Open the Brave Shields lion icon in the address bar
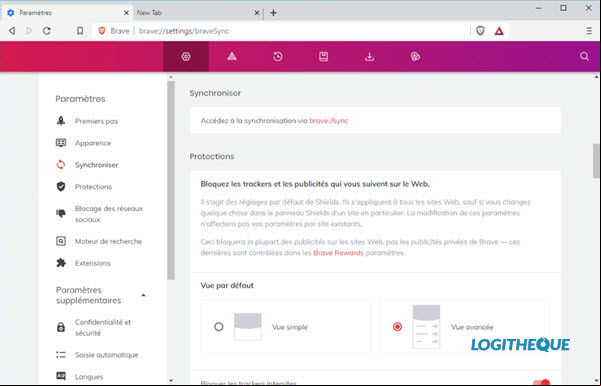Image resolution: width=601 pixels, height=386 pixels. click(480, 31)
